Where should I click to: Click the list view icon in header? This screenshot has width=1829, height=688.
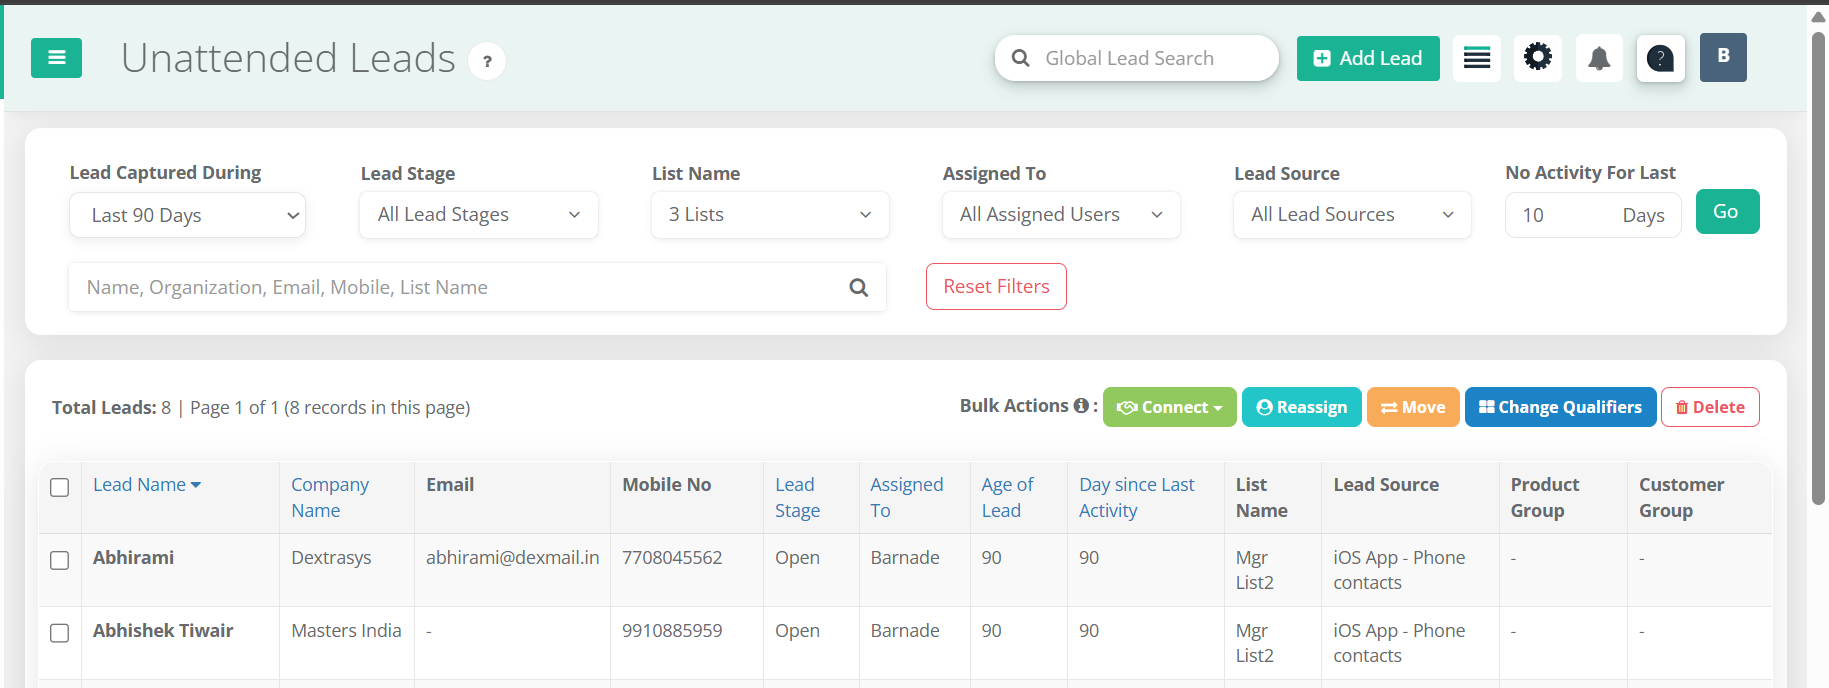(x=1477, y=58)
